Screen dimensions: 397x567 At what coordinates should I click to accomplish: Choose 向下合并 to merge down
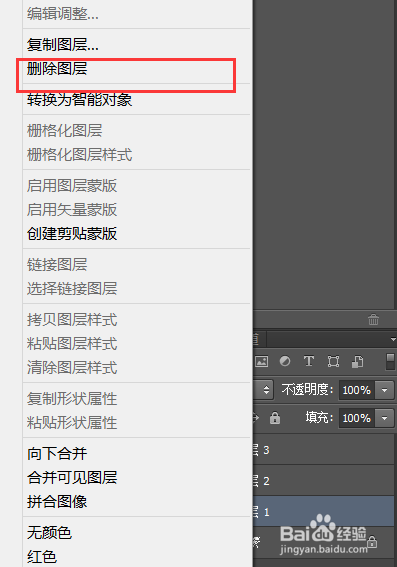point(57,453)
